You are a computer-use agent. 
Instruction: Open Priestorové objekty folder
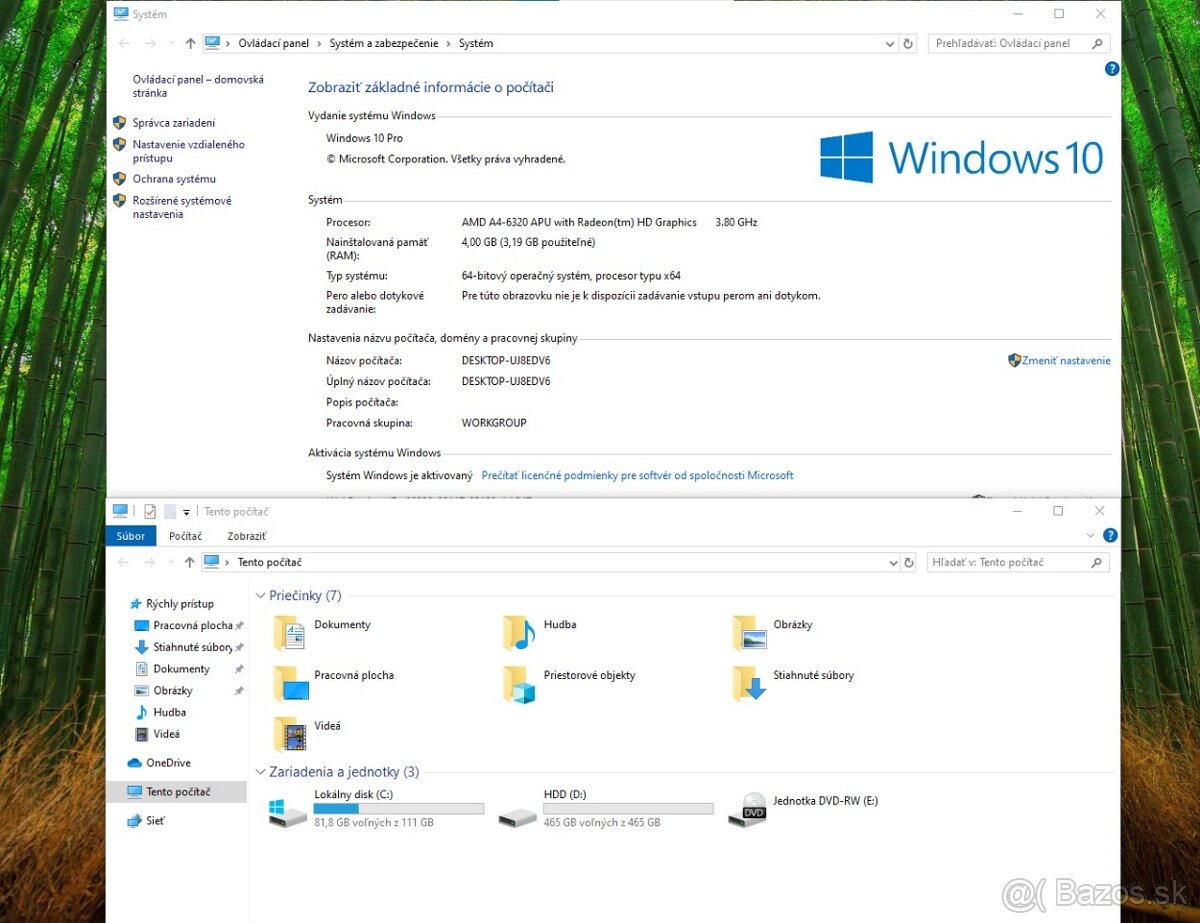pos(519,684)
